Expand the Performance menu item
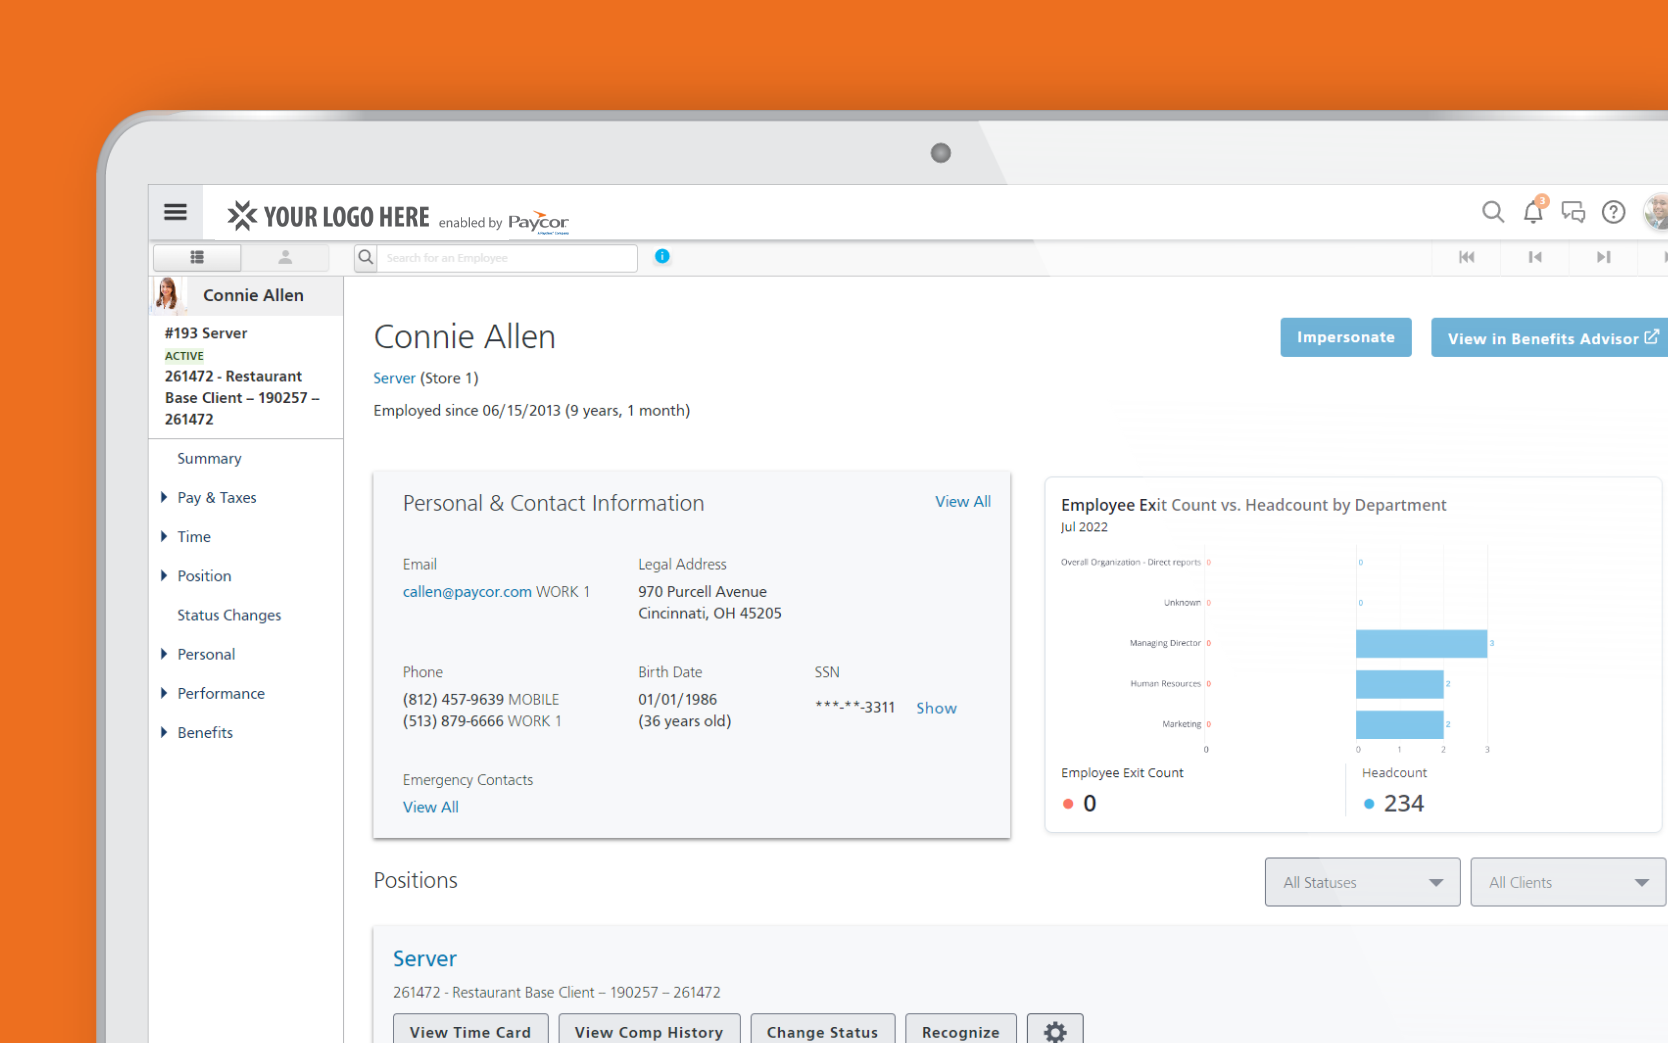The image size is (1668, 1043). (x=221, y=694)
